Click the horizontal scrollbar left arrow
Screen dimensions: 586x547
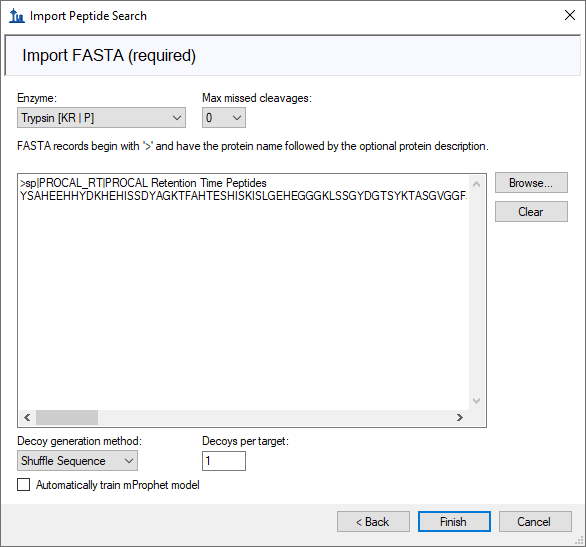(27, 417)
